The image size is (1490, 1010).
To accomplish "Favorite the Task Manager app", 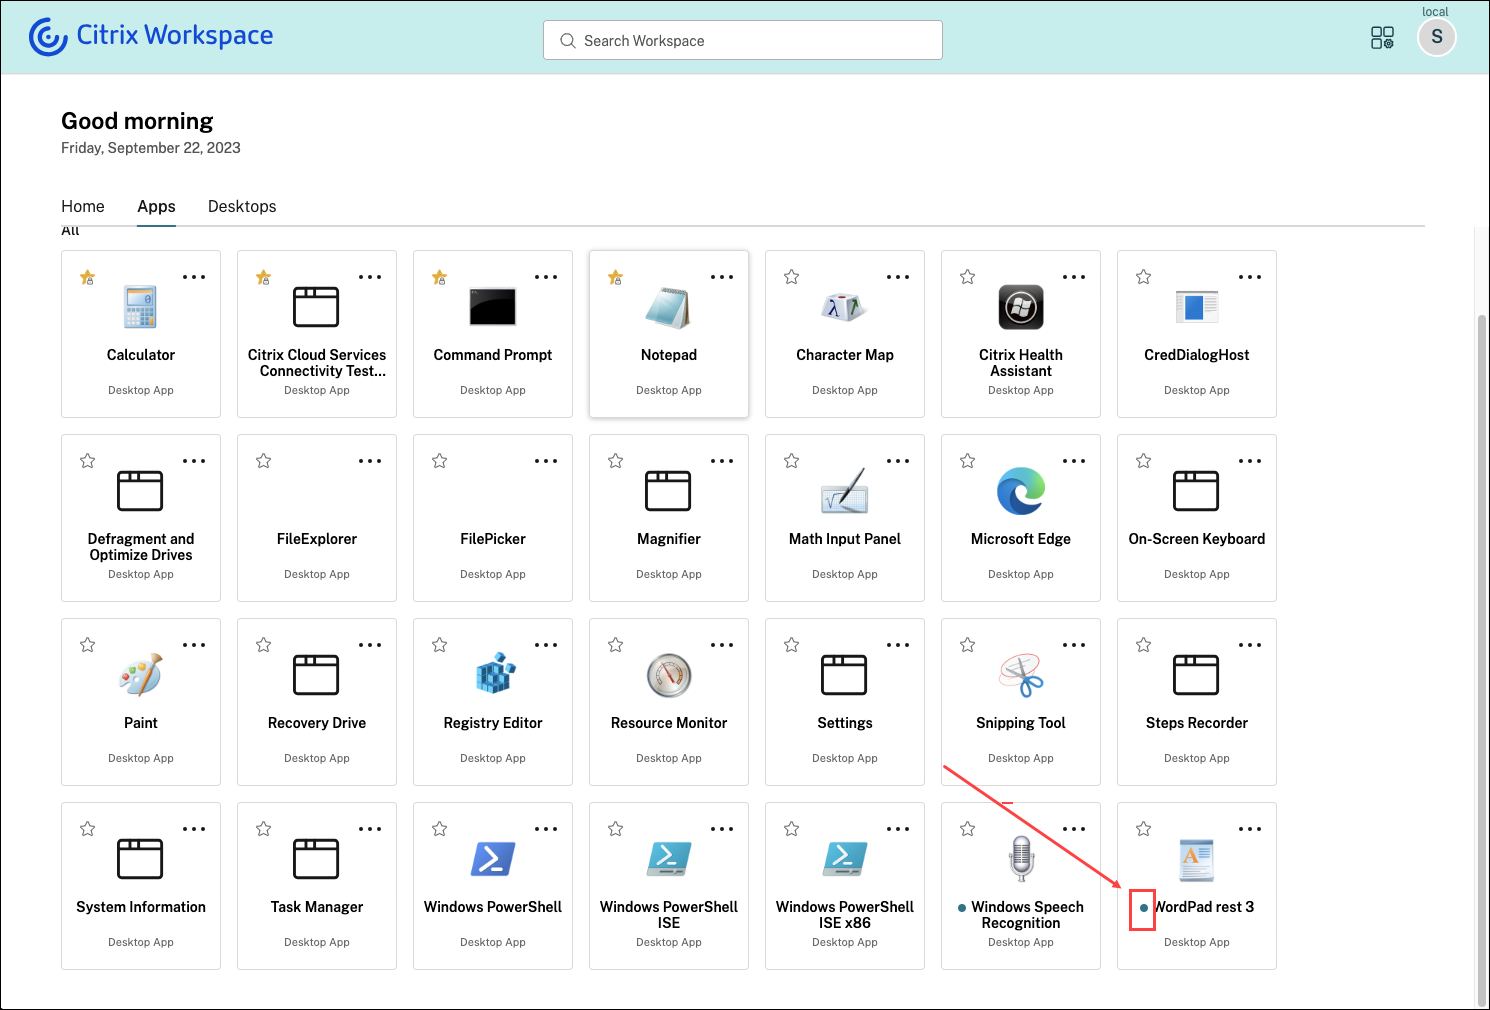I will point(263,829).
